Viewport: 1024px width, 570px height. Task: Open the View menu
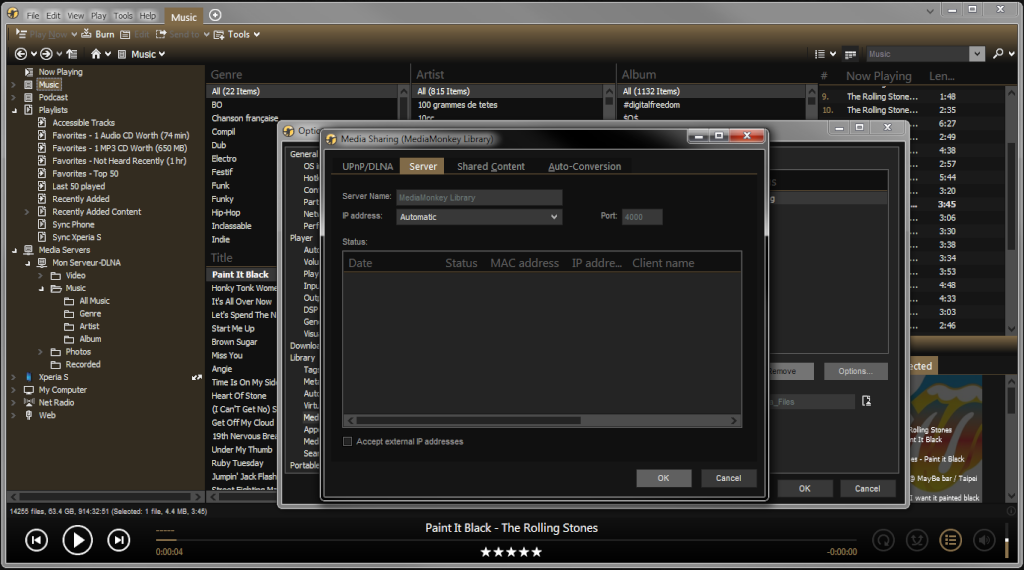coord(76,15)
